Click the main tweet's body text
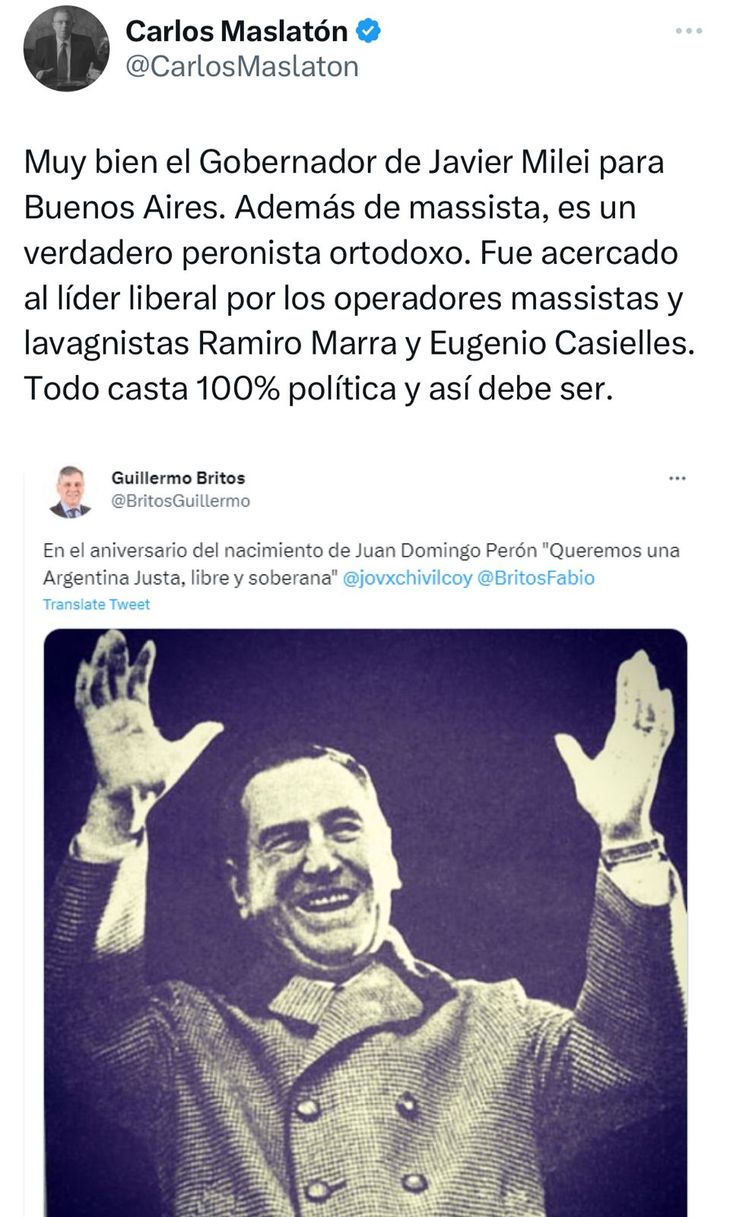 pyautogui.click(x=359, y=275)
